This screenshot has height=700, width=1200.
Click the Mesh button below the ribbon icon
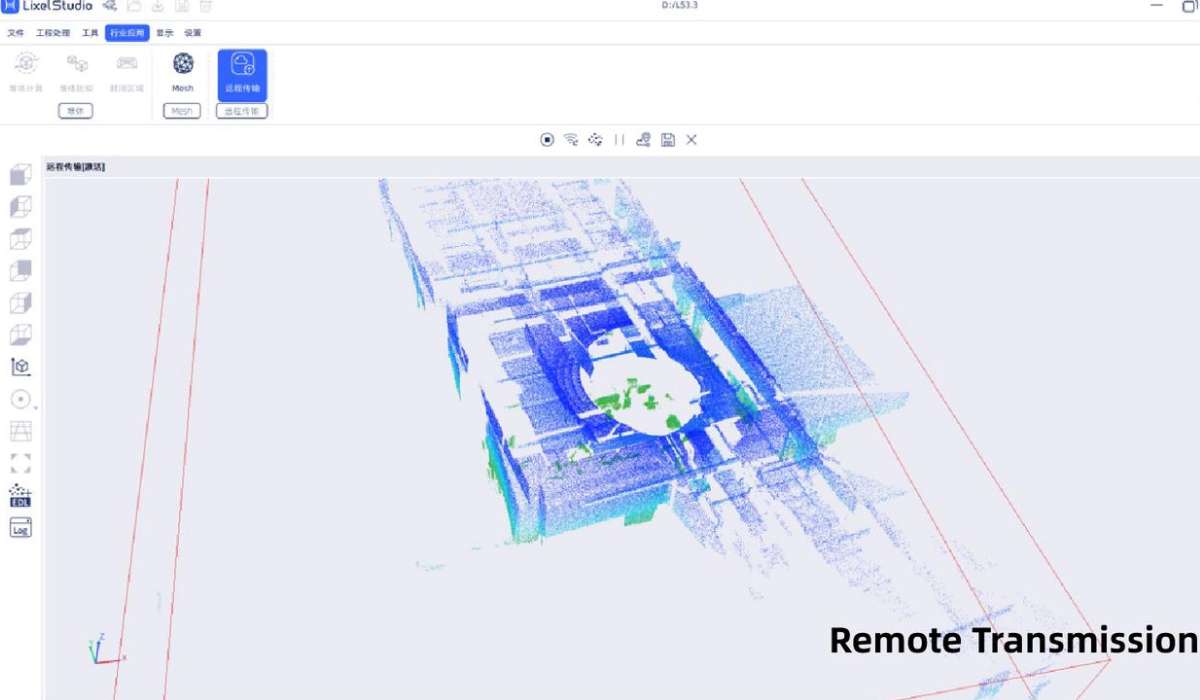tap(182, 110)
